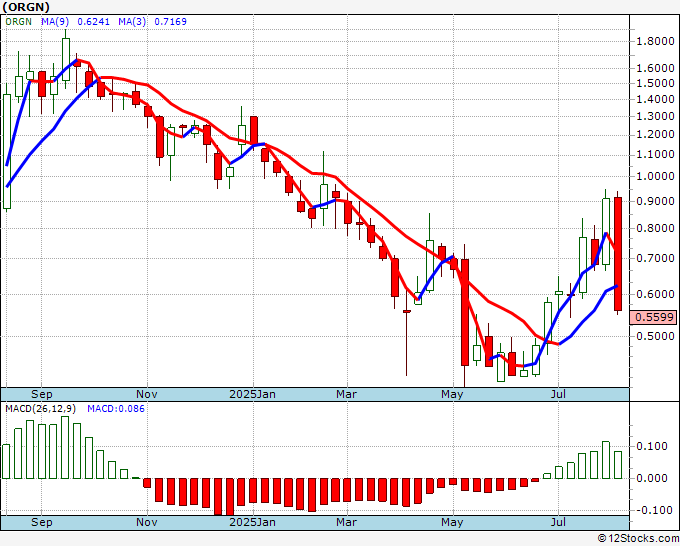Click the 0.5000 price axis label
The height and width of the screenshot is (546, 680).
[x=655, y=336]
